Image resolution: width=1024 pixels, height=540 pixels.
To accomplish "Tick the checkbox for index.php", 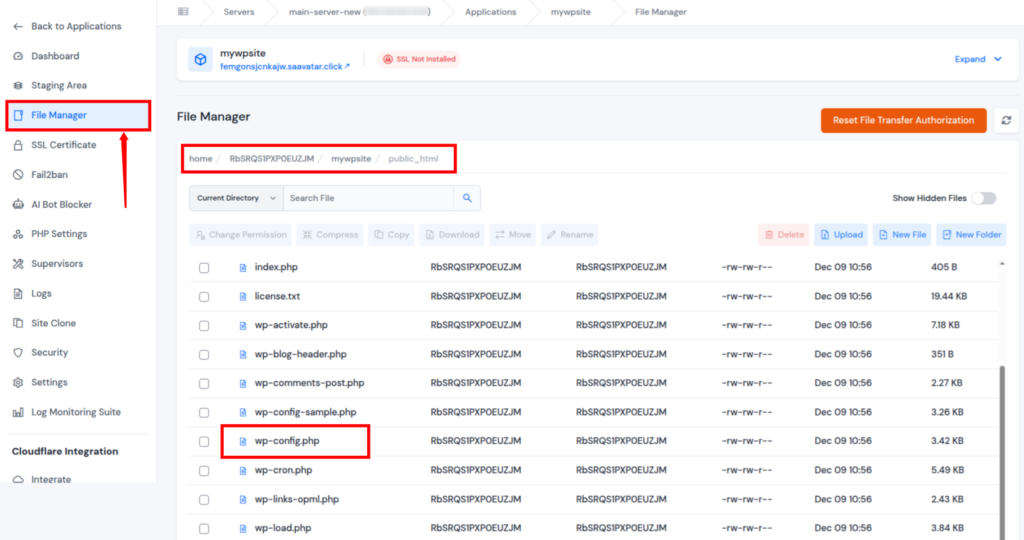I will 204,268.
